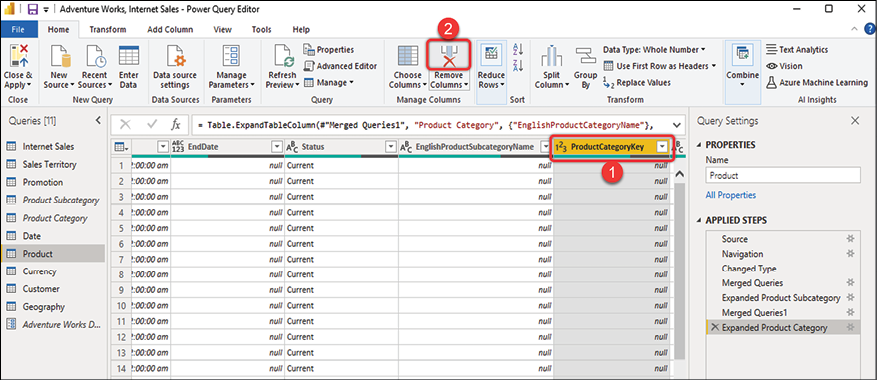
Task: Click the save icon in title bar
Action: 32,9
